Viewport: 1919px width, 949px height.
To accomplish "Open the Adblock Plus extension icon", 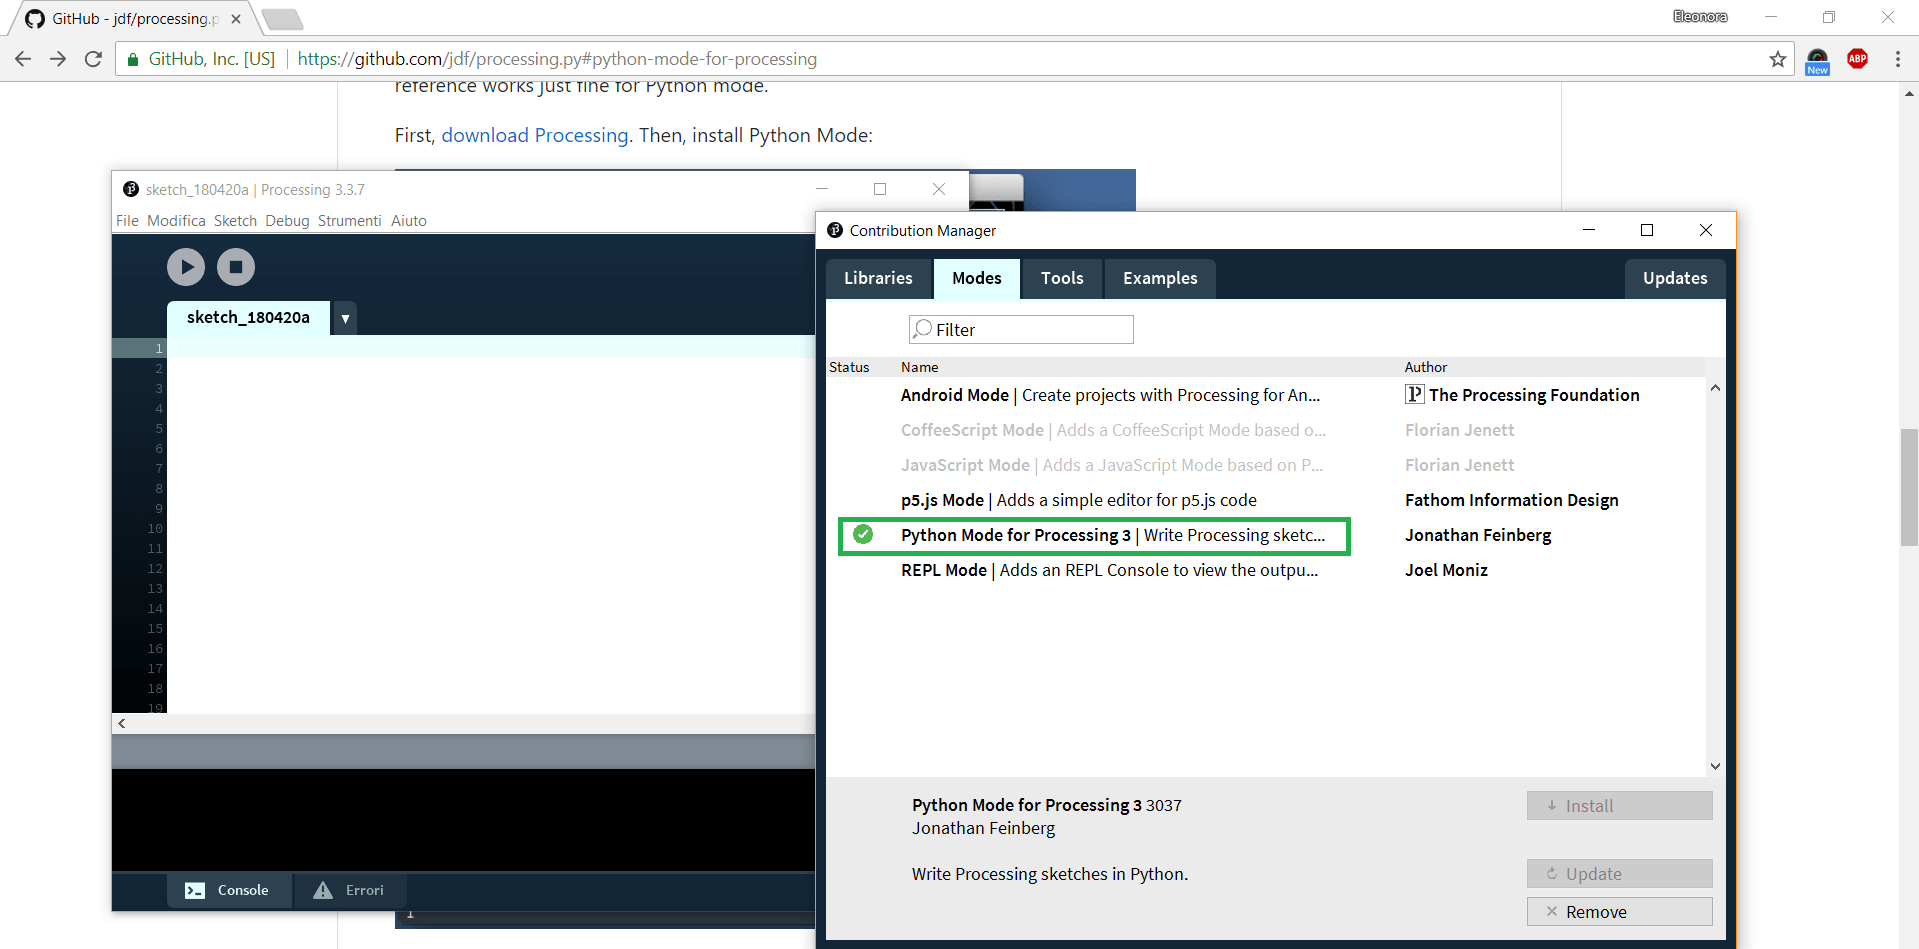I will point(1858,59).
